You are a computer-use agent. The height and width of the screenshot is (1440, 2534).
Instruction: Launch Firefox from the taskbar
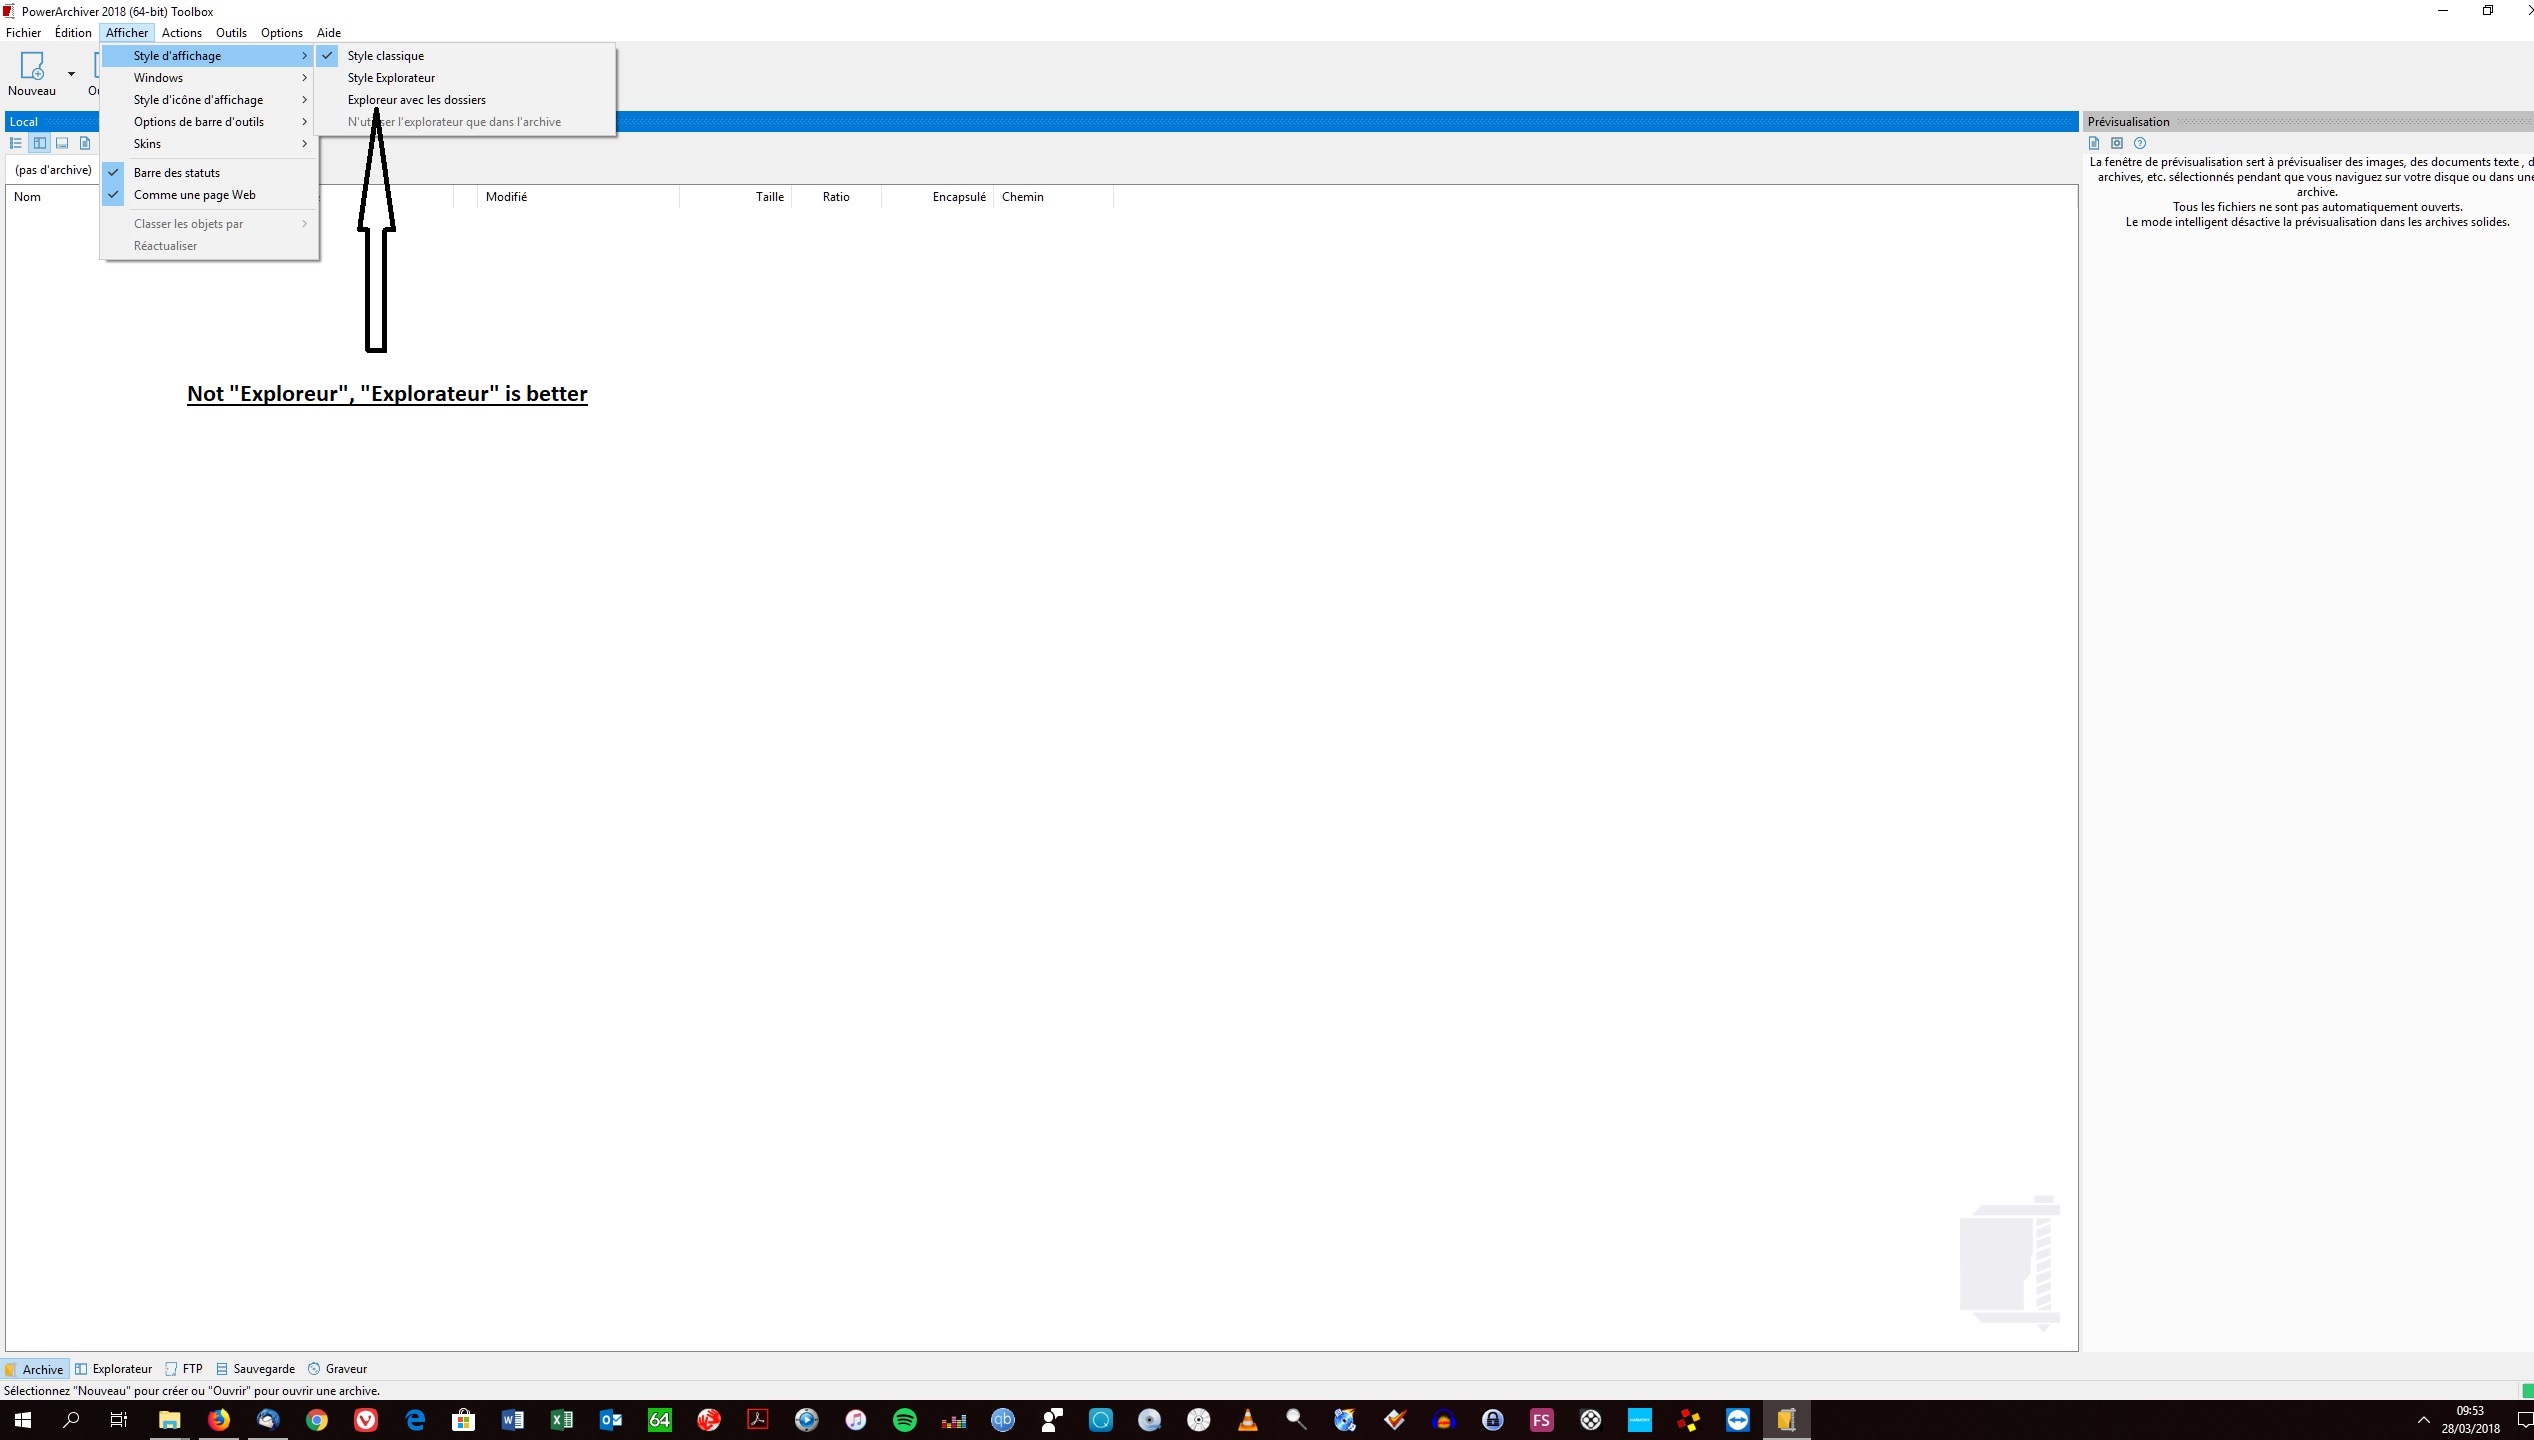point(218,1420)
